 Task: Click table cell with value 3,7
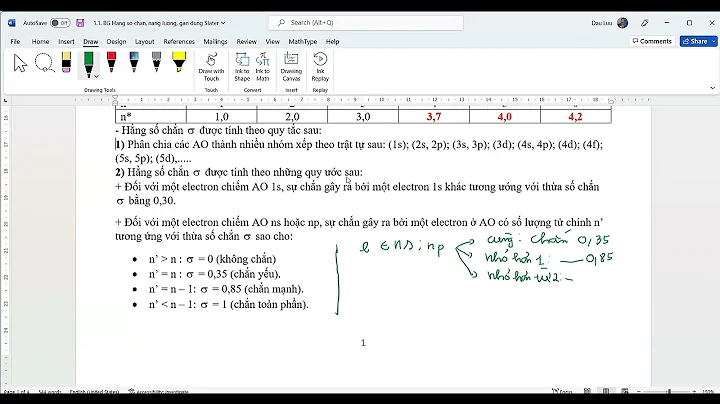pyautogui.click(x=433, y=117)
